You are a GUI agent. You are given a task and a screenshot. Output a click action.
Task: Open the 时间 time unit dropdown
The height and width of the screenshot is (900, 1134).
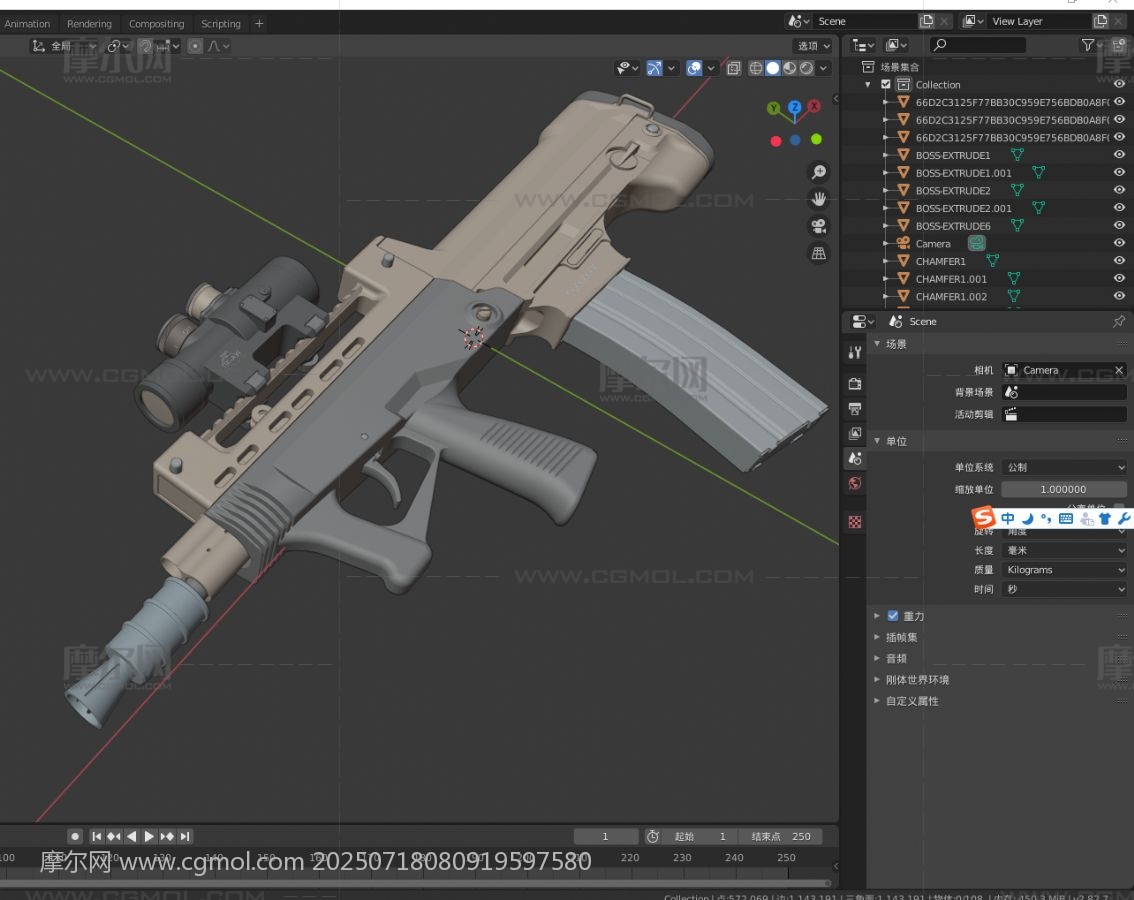pyautogui.click(x=1065, y=590)
